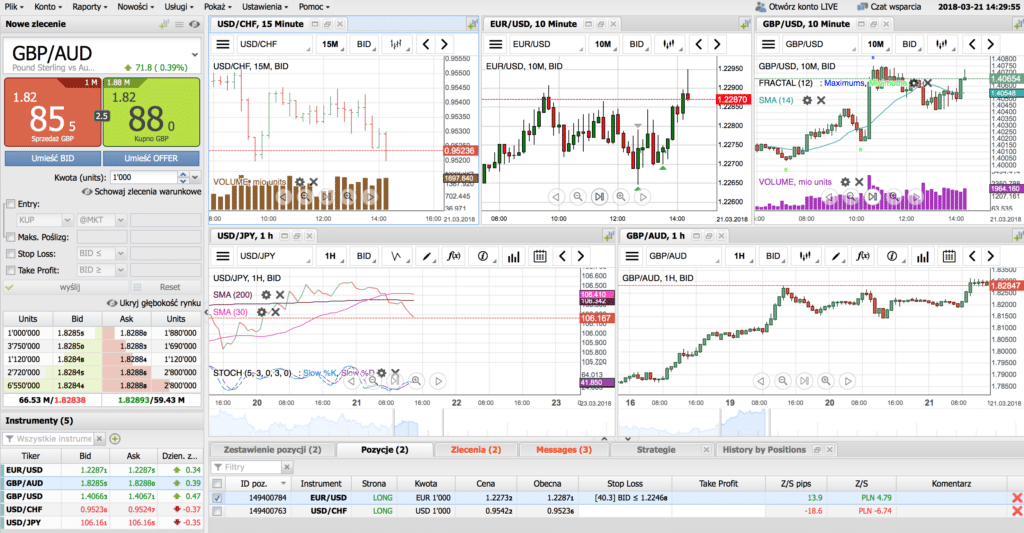Switch to the Zlecenia (2) tab
This screenshot has width=1024, height=533.
tap(476, 450)
